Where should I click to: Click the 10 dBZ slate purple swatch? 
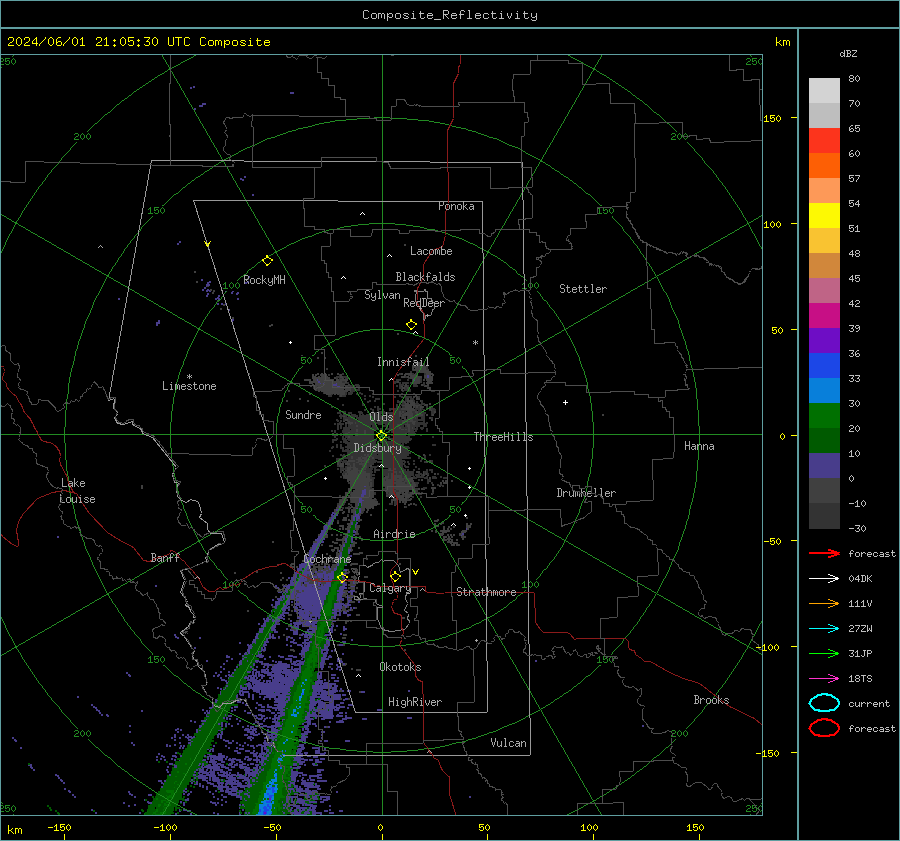[x=824, y=466]
